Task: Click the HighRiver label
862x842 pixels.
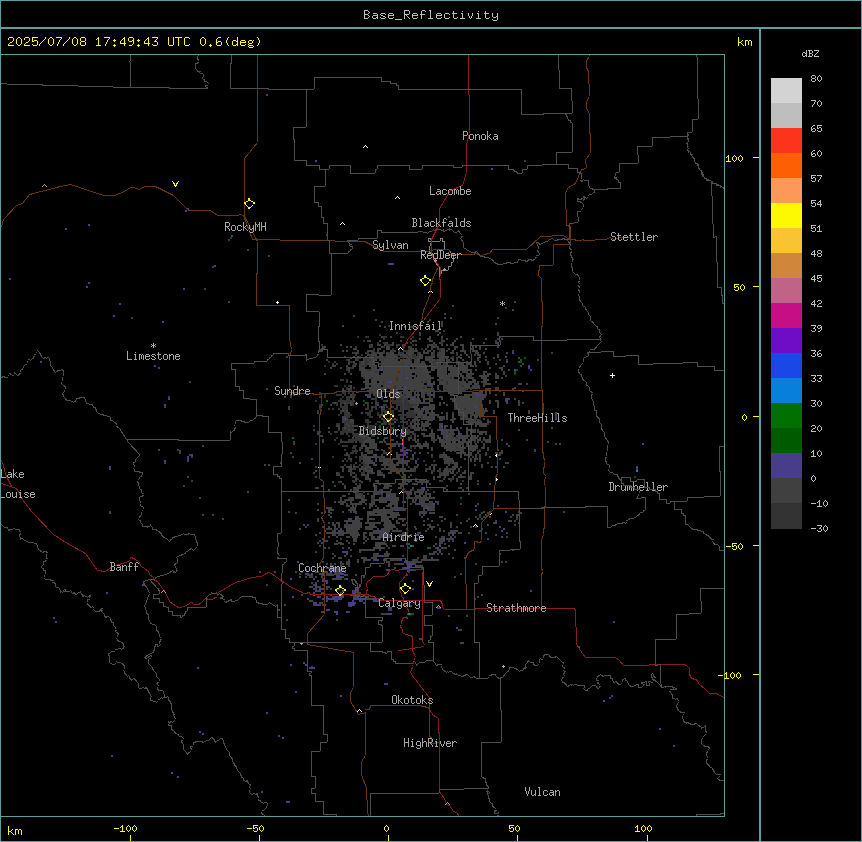Action: pyautogui.click(x=430, y=743)
